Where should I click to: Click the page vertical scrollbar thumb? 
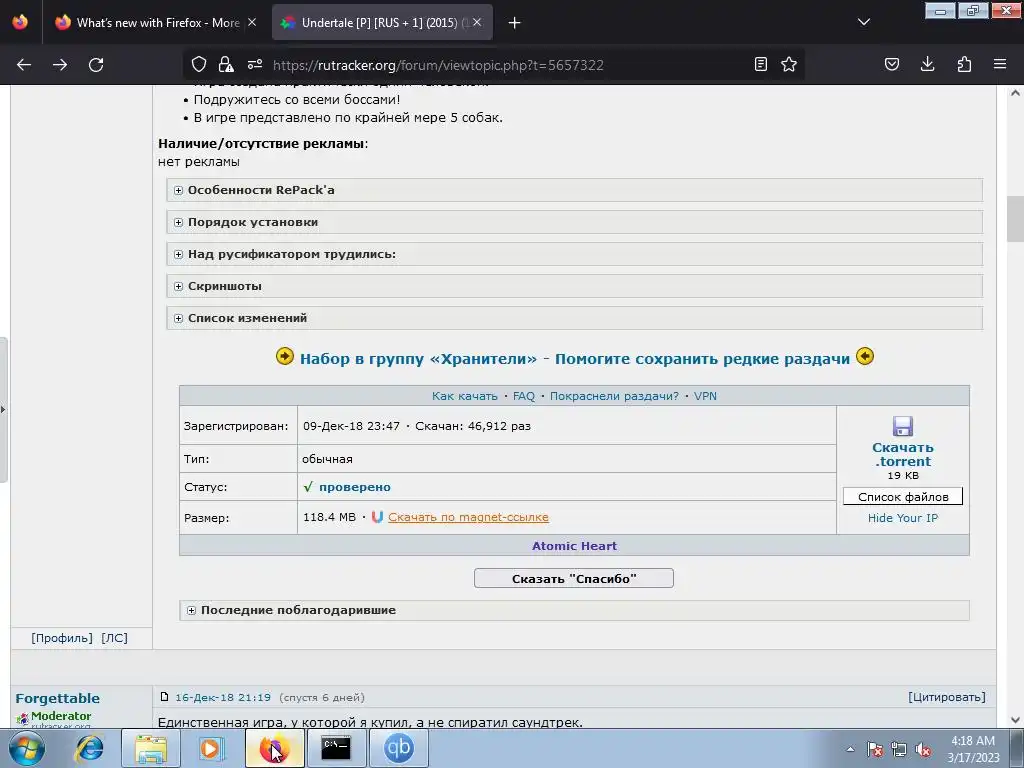click(x=1016, y=219)
